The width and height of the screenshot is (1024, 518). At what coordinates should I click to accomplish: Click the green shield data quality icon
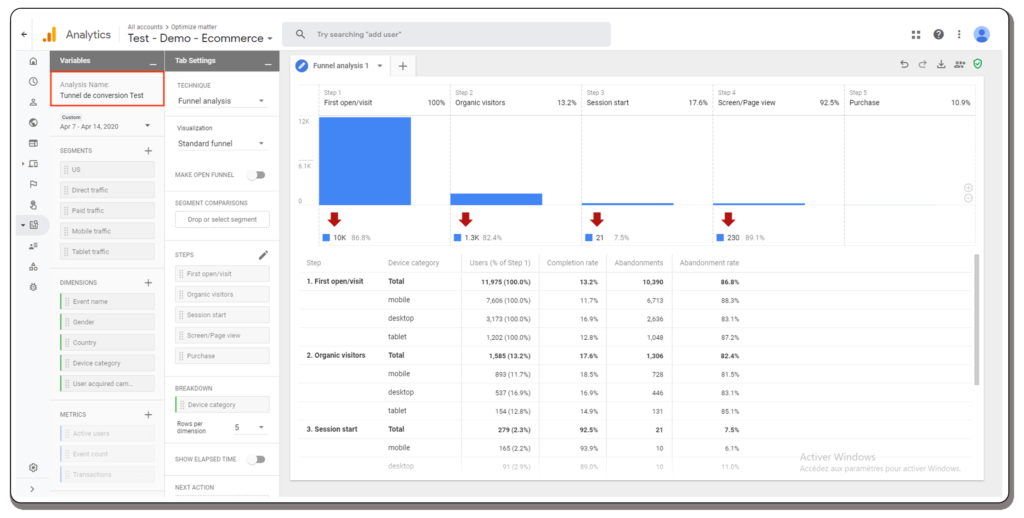point(978,64)
